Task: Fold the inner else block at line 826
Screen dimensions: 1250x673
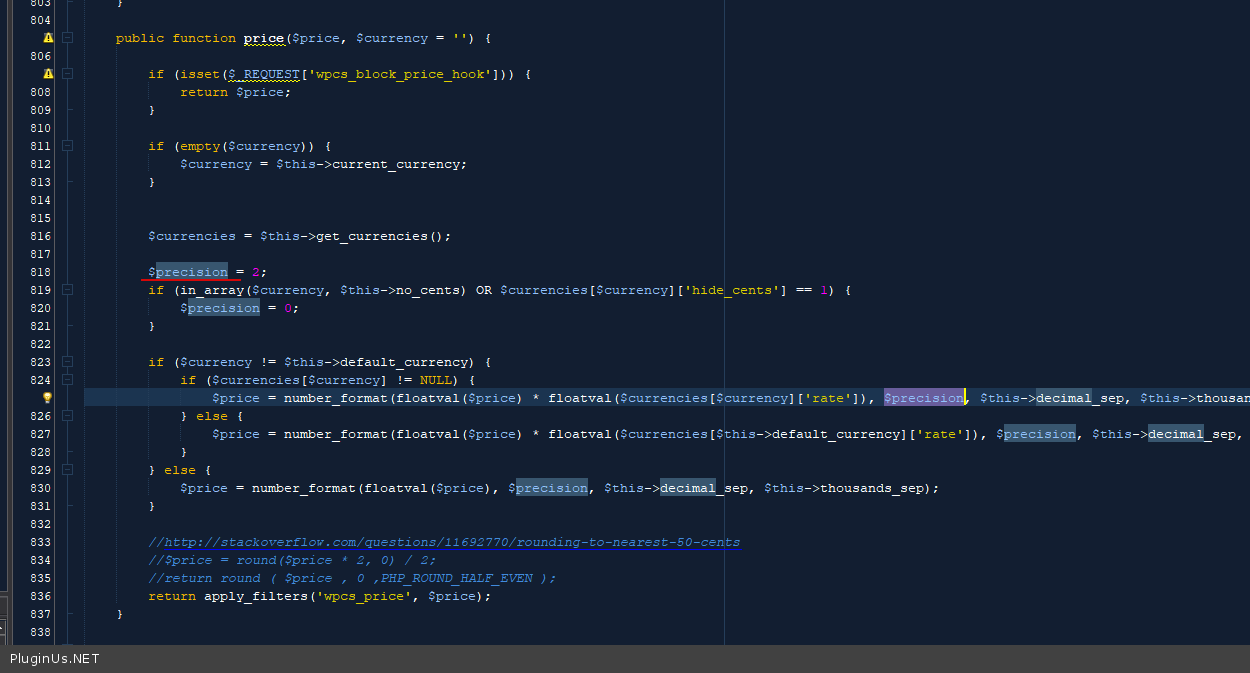Action: tap(67, 416)
